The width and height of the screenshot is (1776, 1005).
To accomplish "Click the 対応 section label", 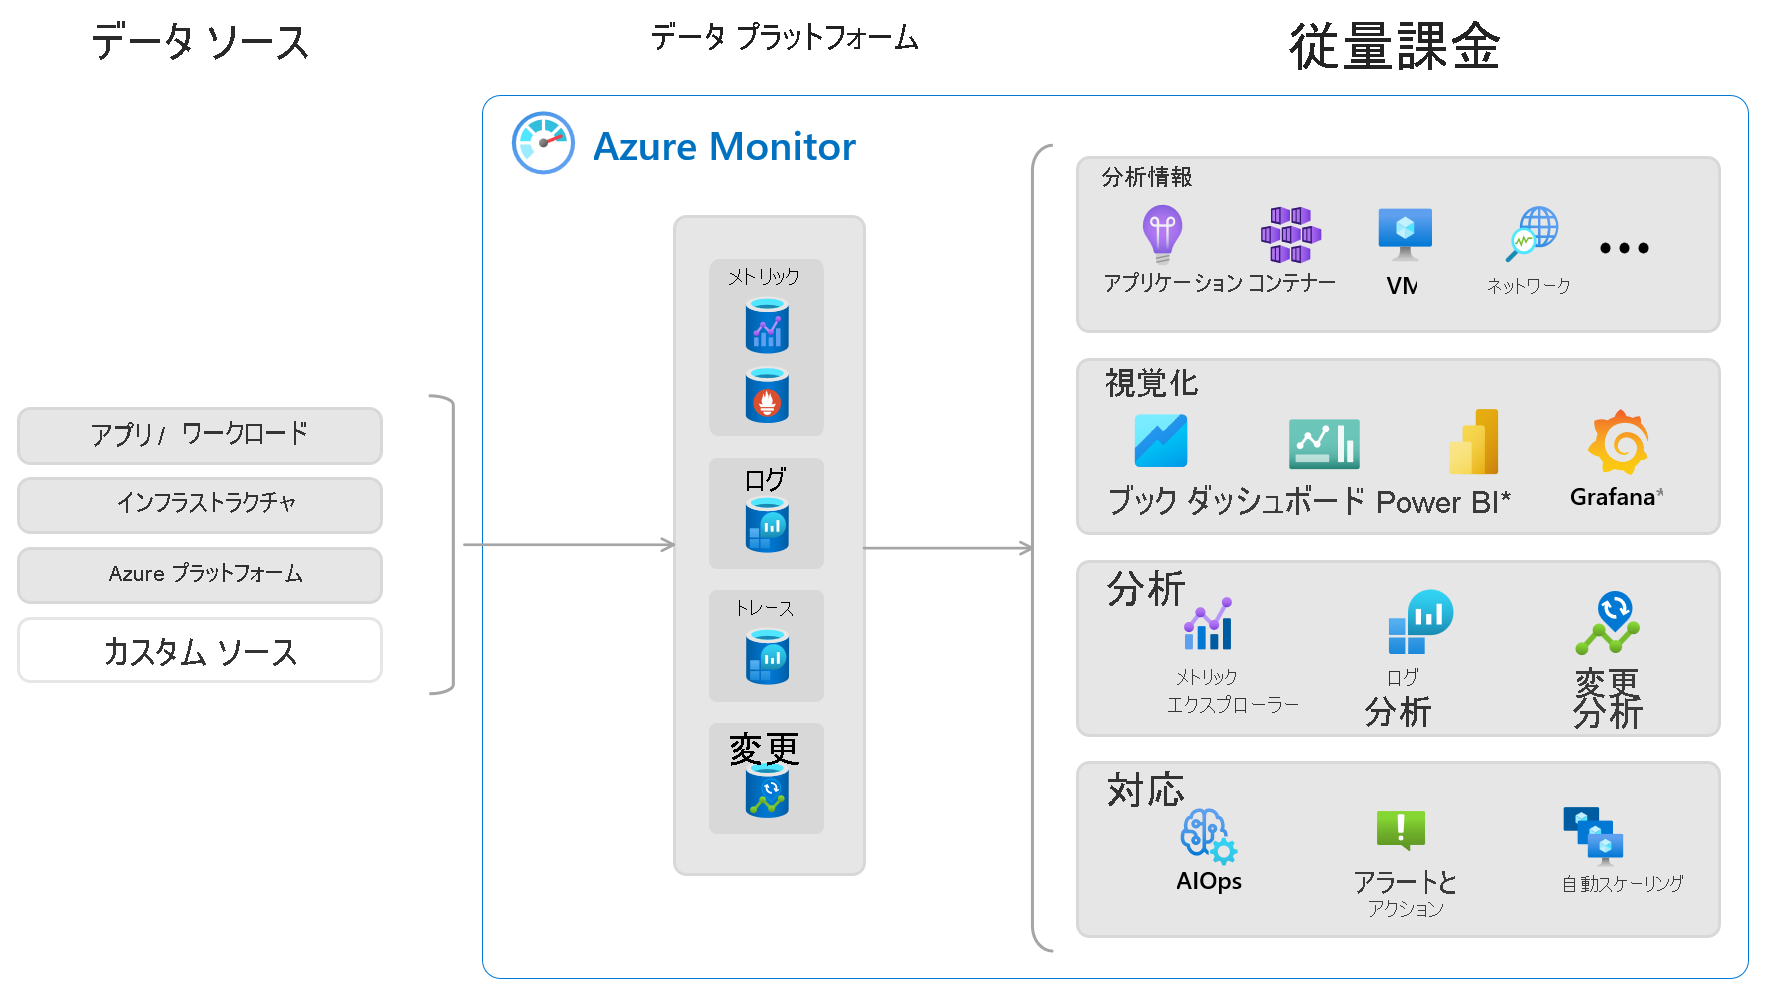I will coord(1146,790).
